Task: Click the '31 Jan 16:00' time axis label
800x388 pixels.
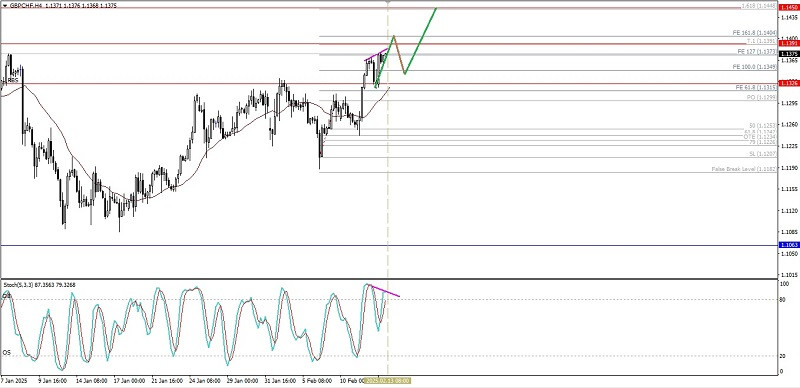Action: (280, 381)
